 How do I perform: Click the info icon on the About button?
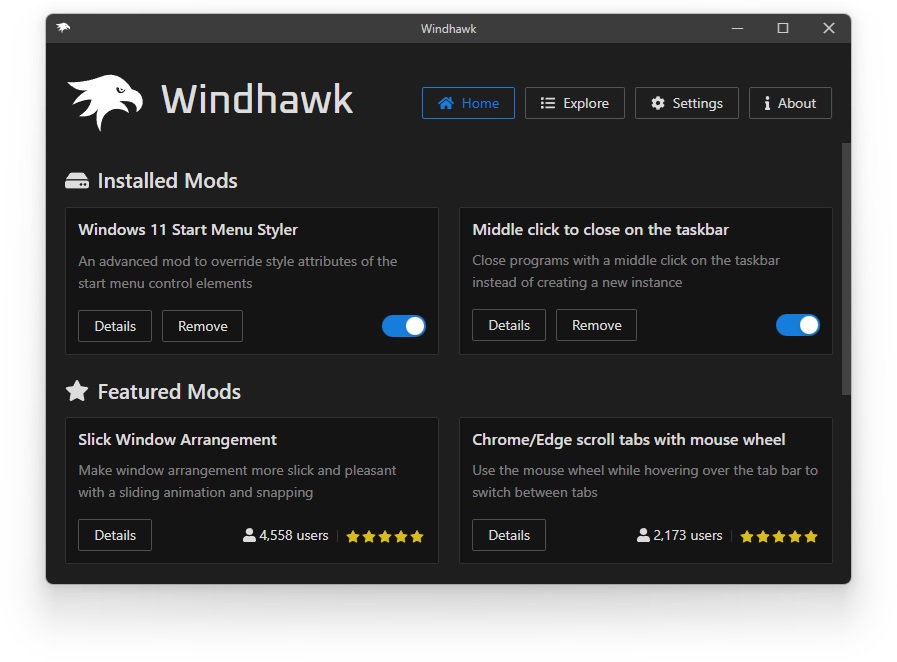(x=766, y=102)
